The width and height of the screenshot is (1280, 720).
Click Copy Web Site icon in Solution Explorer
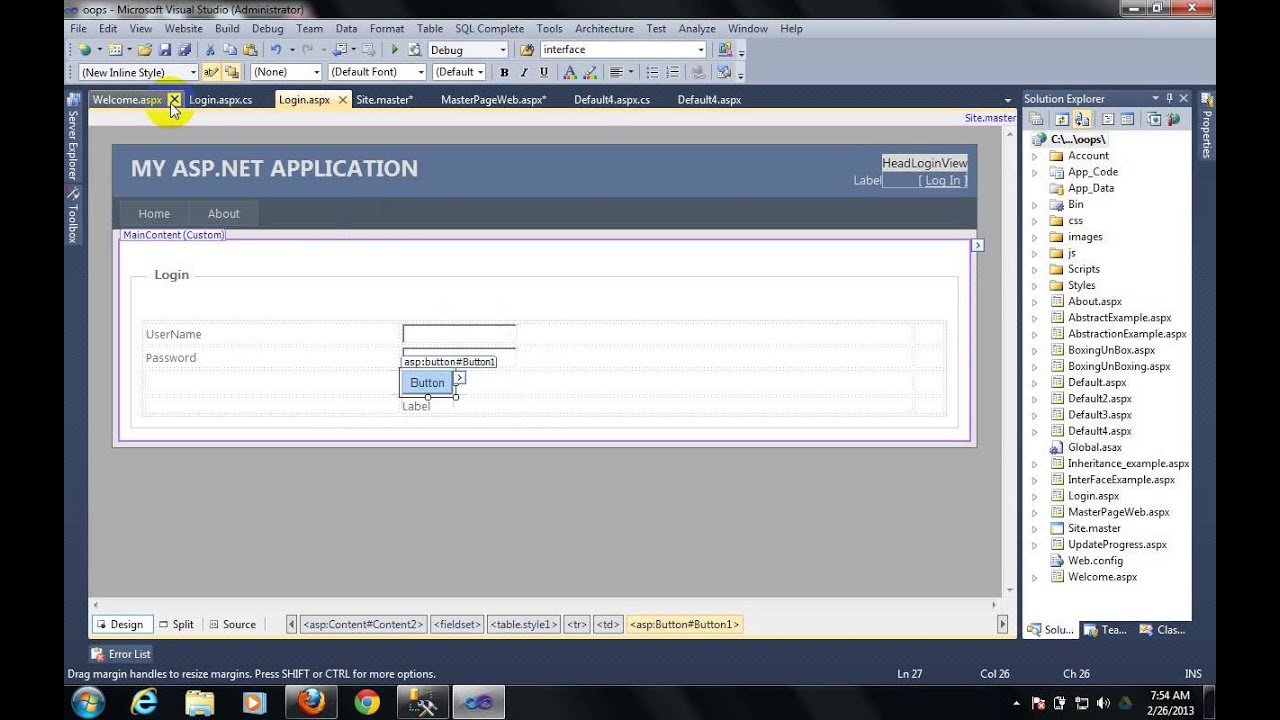[x=1154, y=119]
